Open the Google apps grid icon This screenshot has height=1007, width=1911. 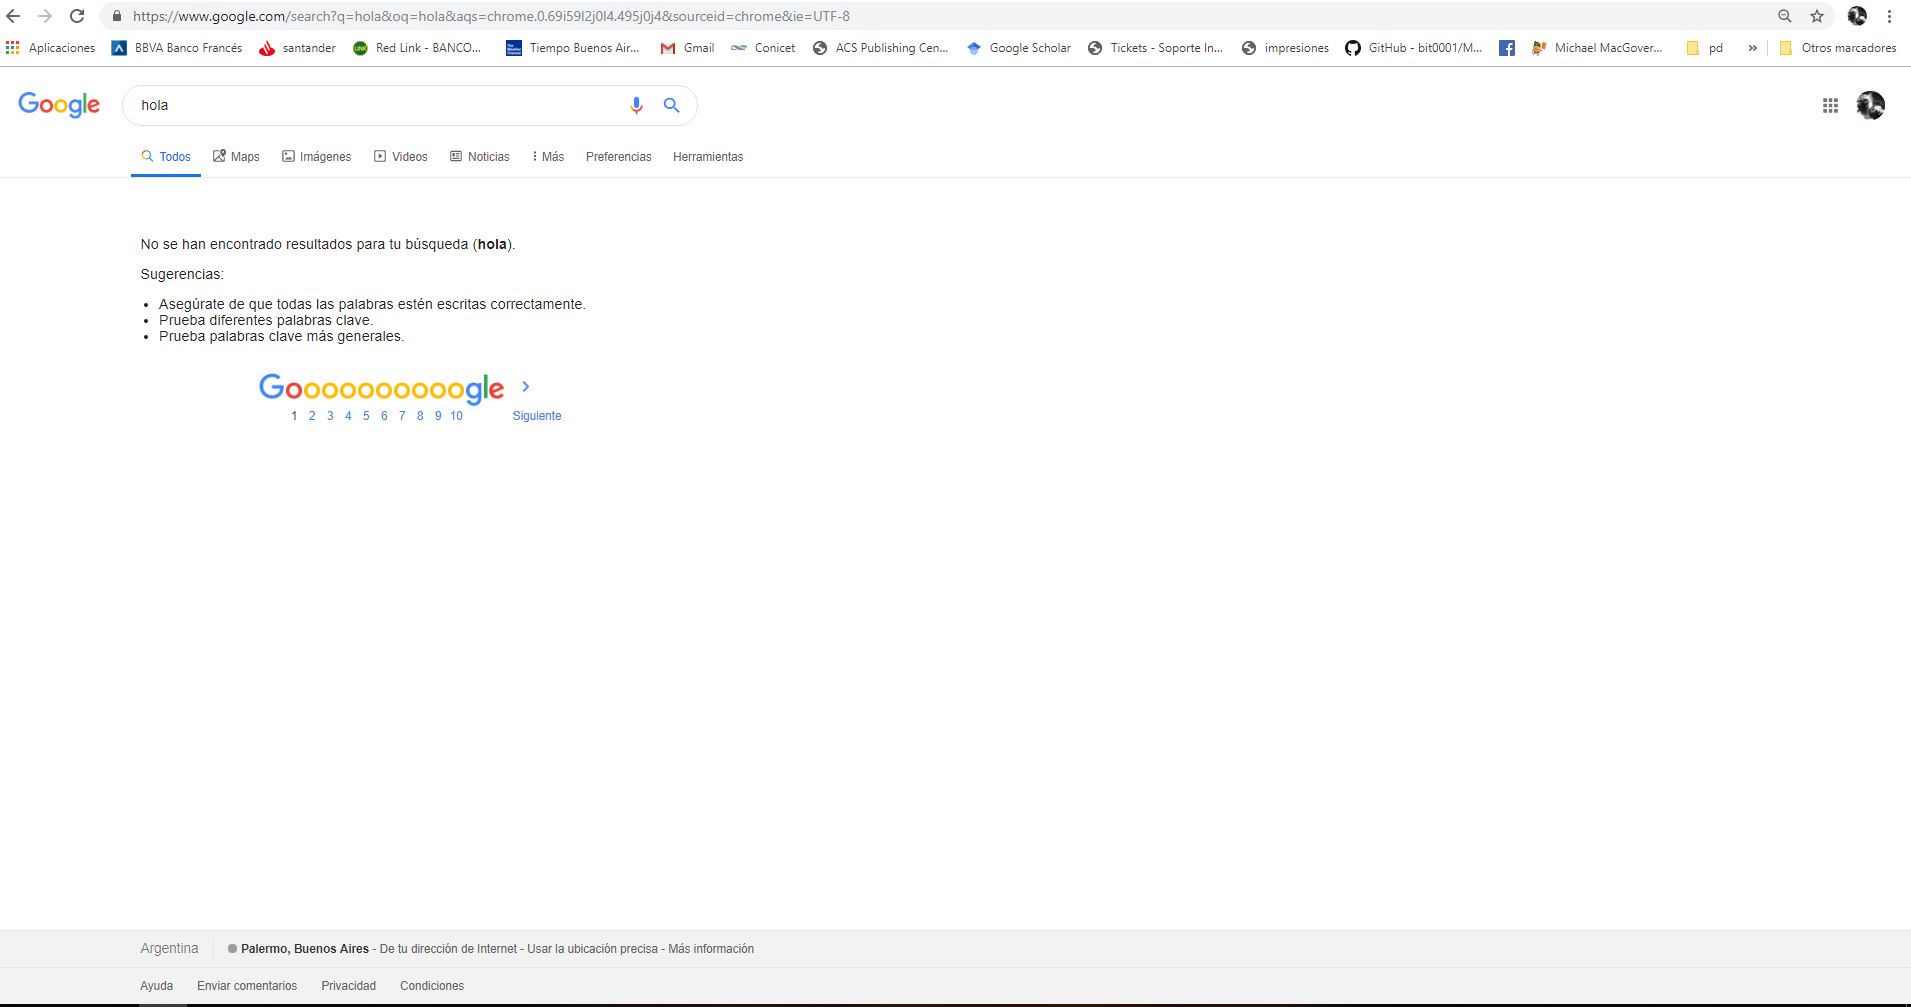1830,105
